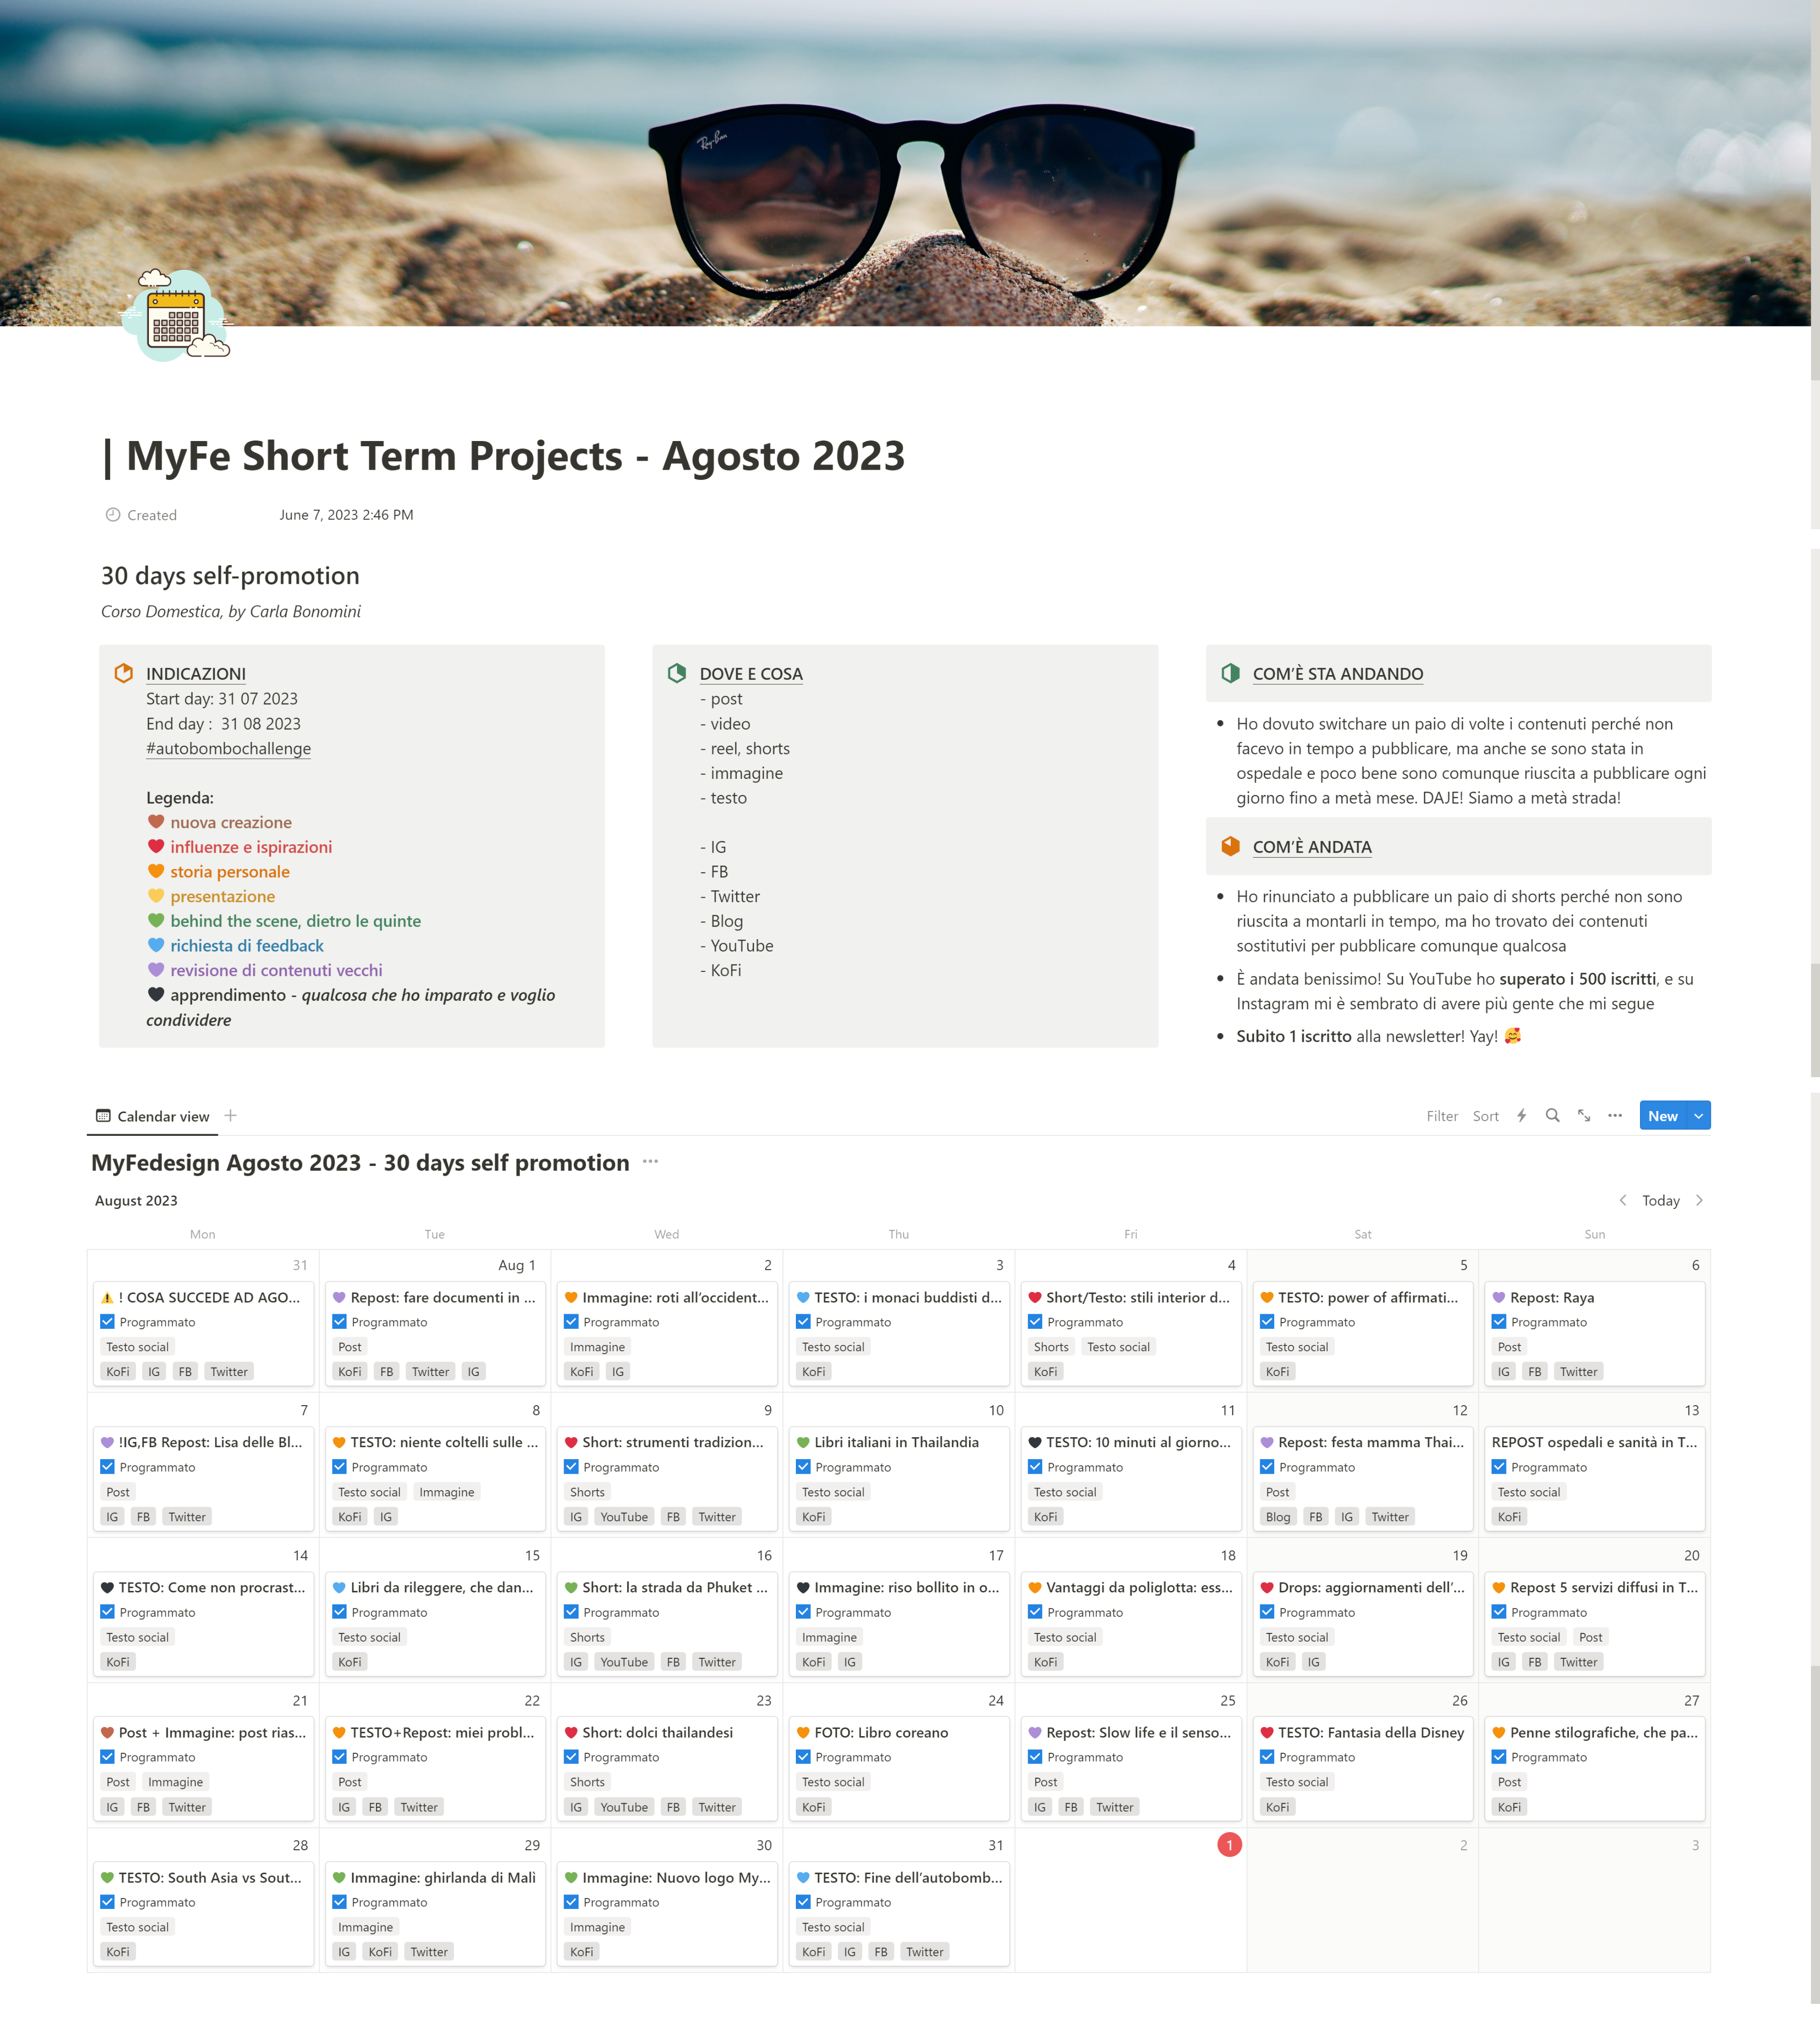Switch to the Calendar view tab
The height and width of the screenshot is (2021, 1820).
pos(152,1115)
